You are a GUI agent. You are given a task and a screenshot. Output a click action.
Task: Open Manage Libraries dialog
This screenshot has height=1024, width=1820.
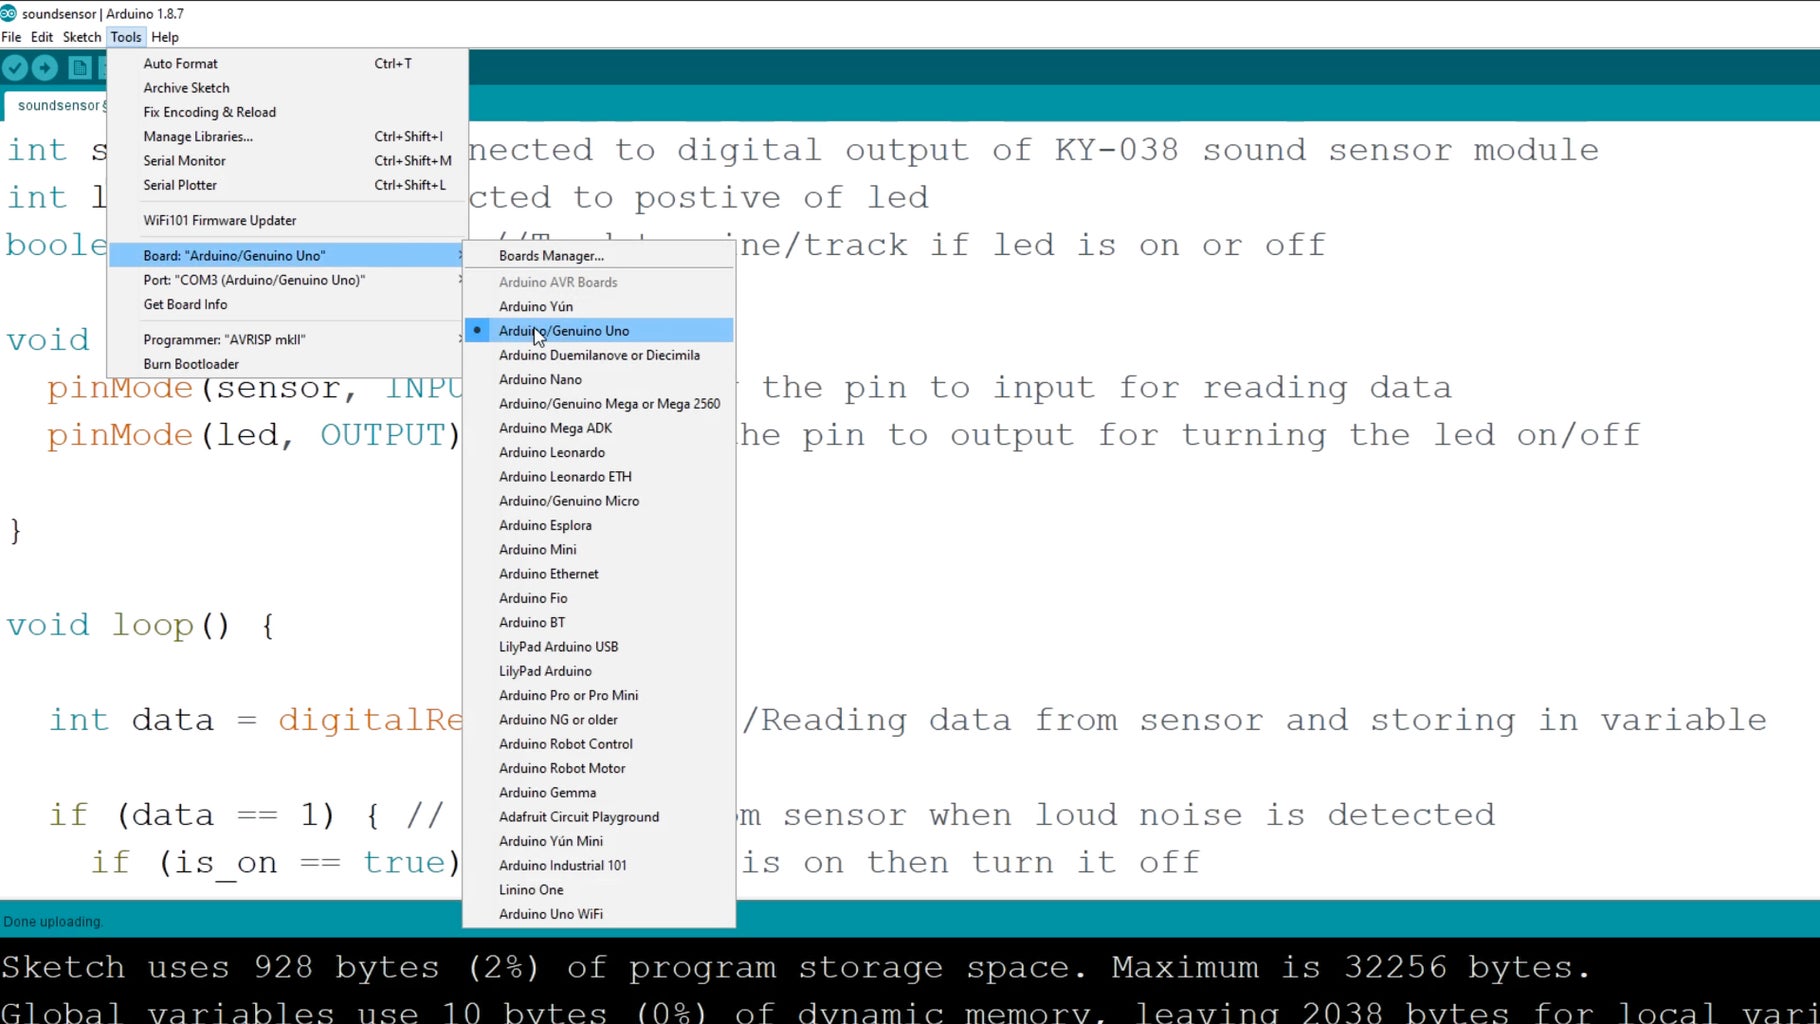[x=288, y=136]
